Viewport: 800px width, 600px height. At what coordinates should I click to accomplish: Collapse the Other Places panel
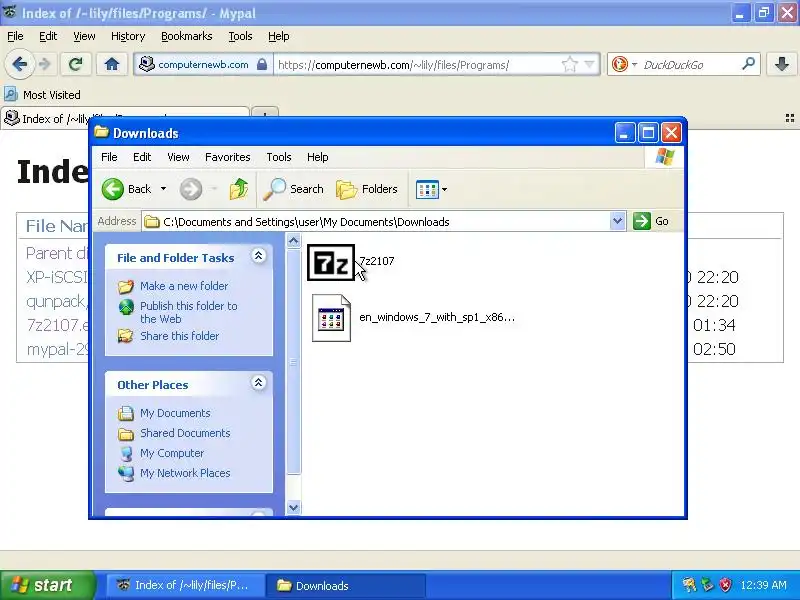click(259, 383)
